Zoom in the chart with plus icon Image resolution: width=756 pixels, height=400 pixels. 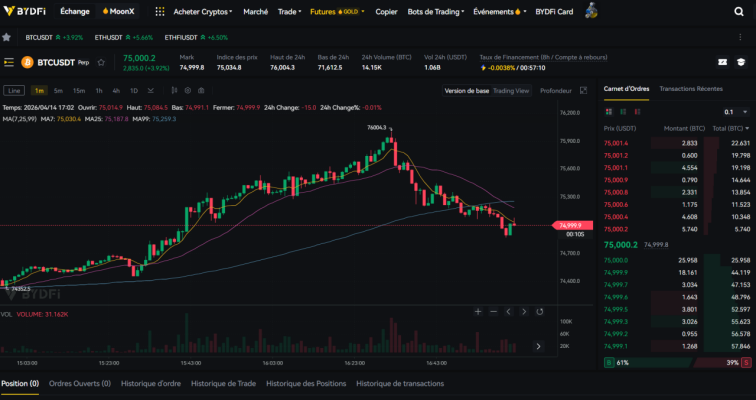coord(477,312)
